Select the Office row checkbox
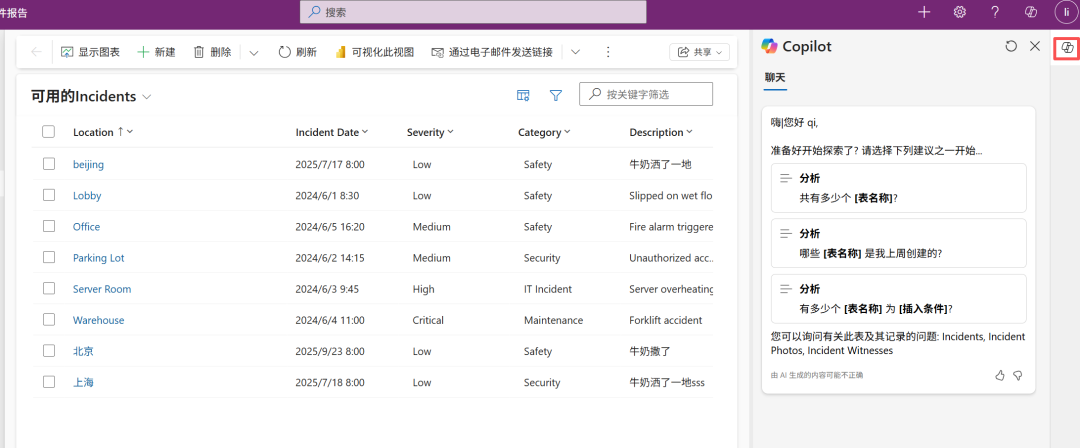The image size is (1080, 448). point(48,226)
